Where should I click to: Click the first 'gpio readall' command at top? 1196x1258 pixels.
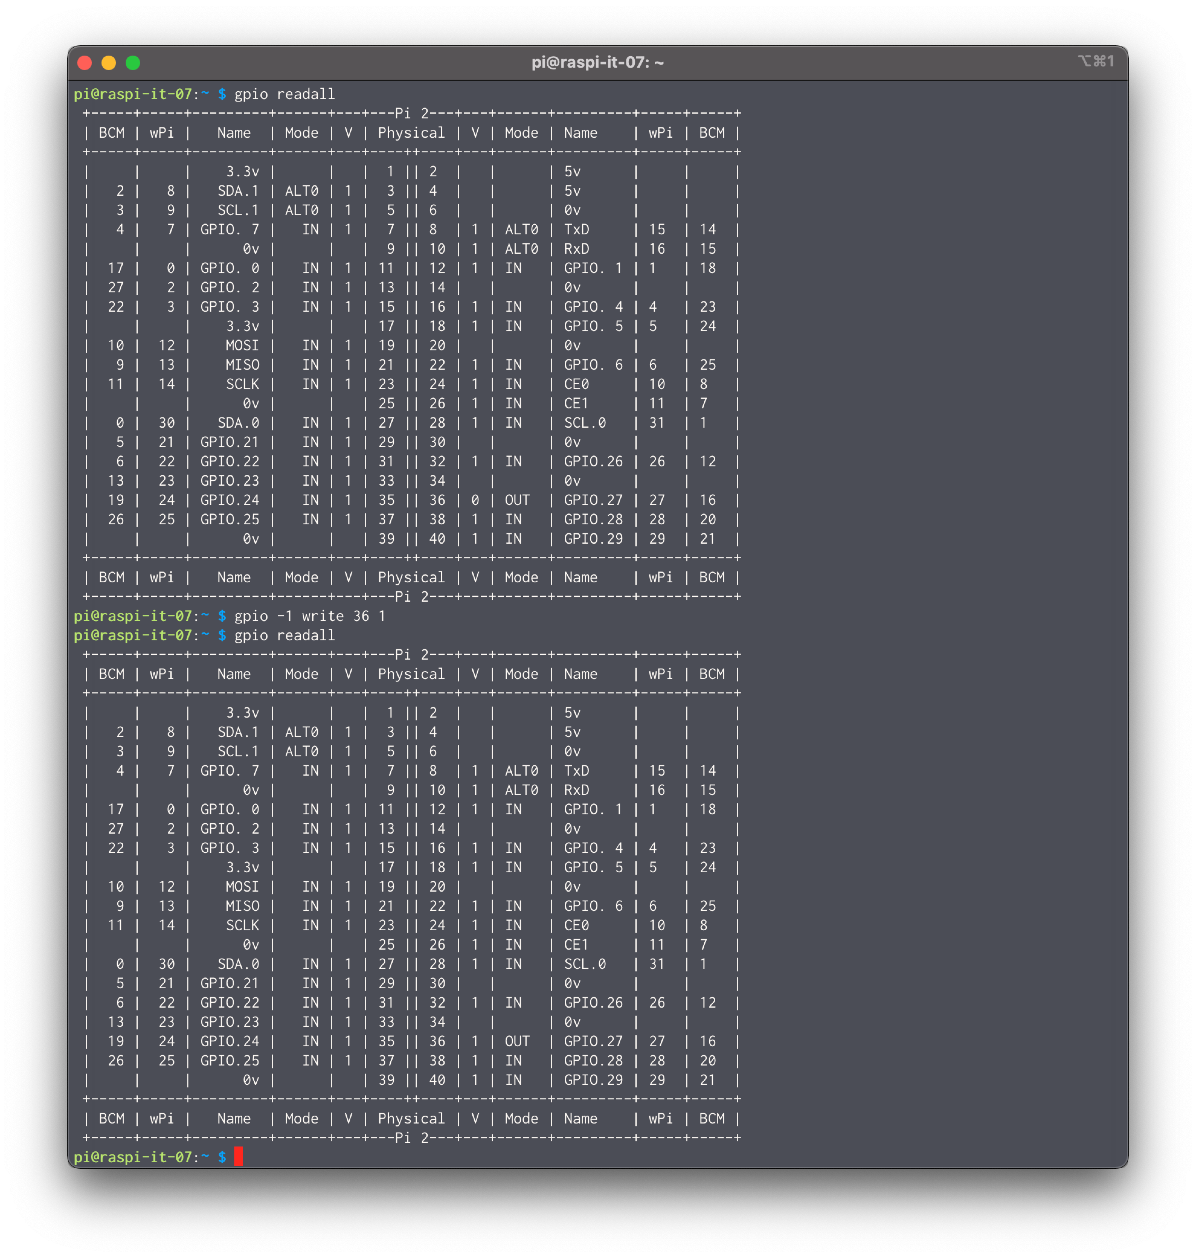[284, 94]
